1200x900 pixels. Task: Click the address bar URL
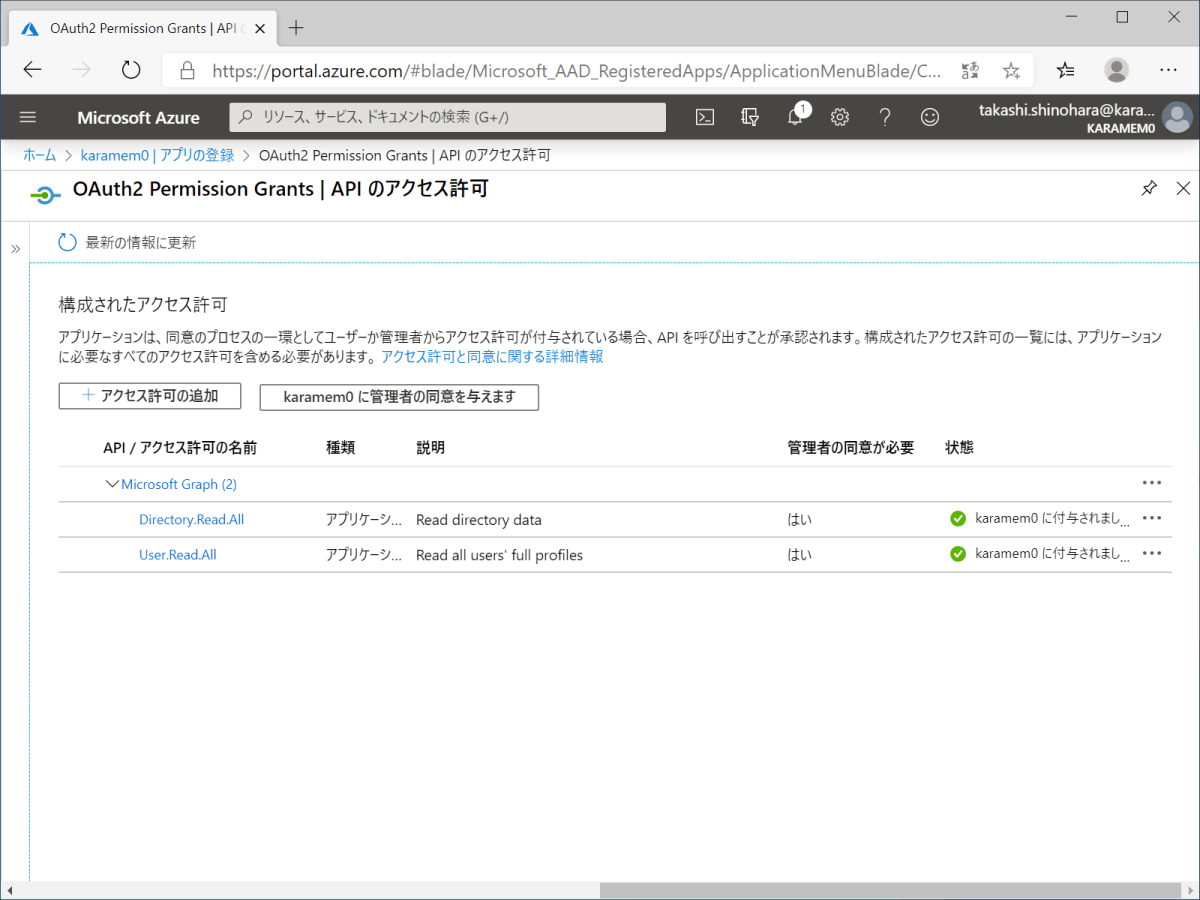pos(576,71)
